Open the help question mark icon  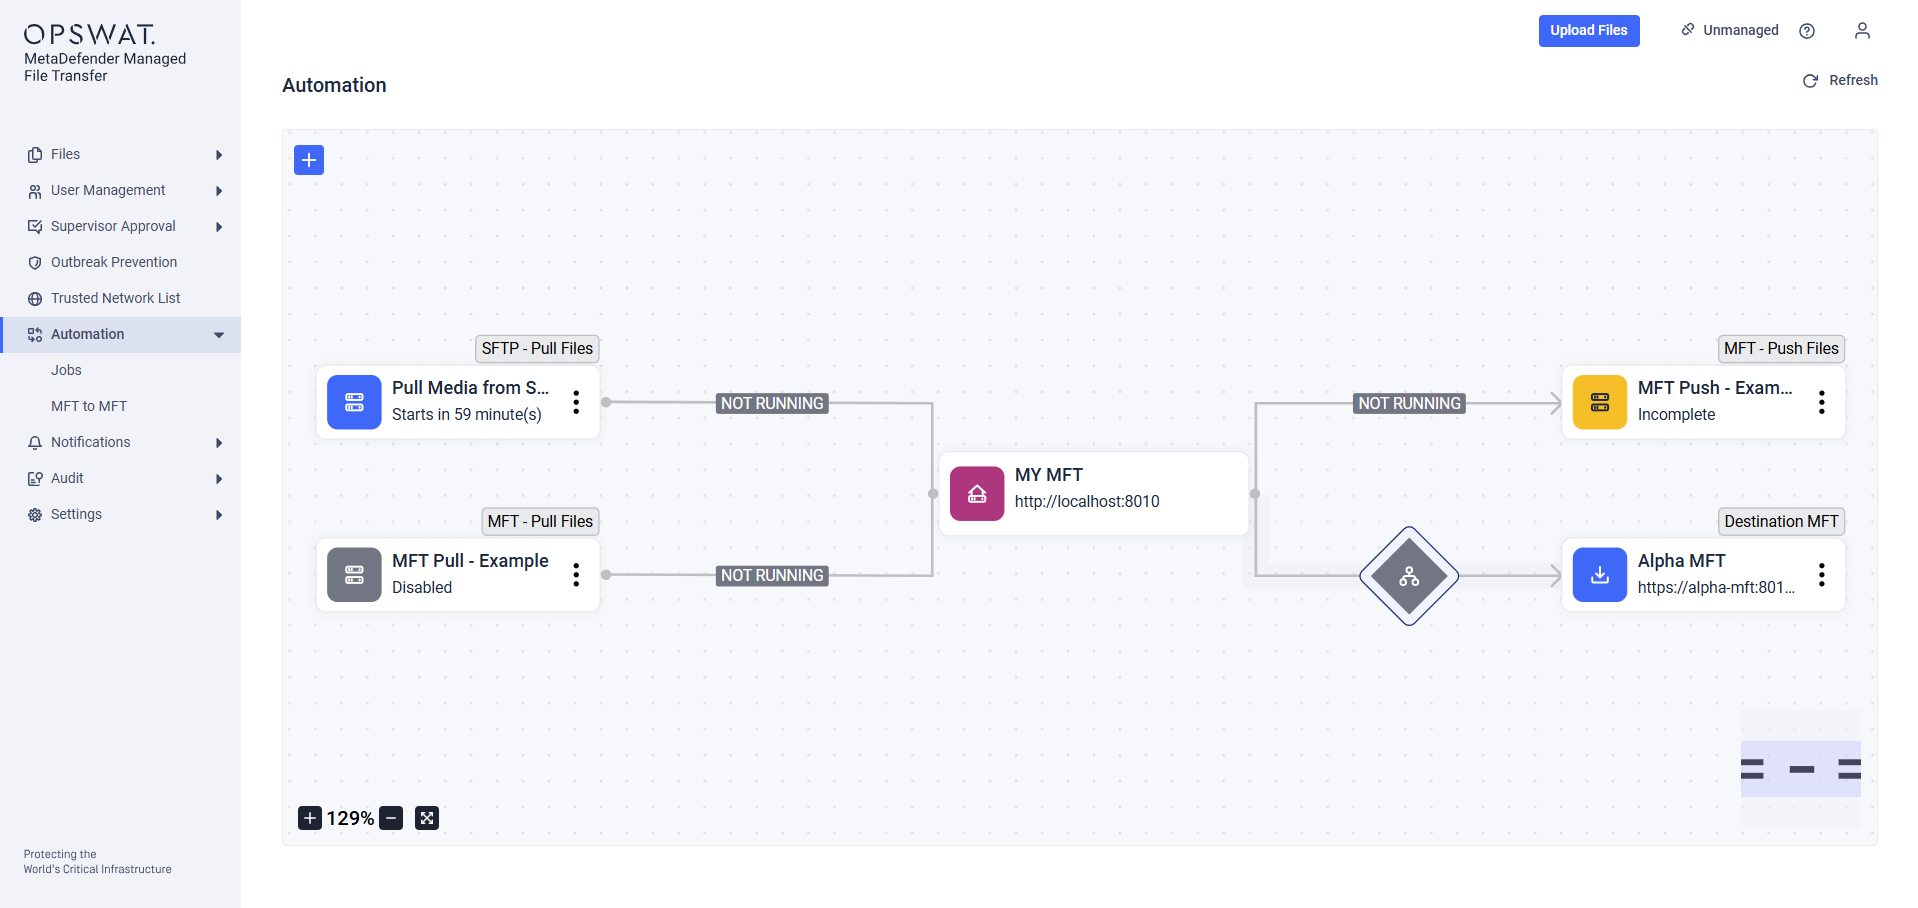pyautogui.click(x=1807, y=31)
